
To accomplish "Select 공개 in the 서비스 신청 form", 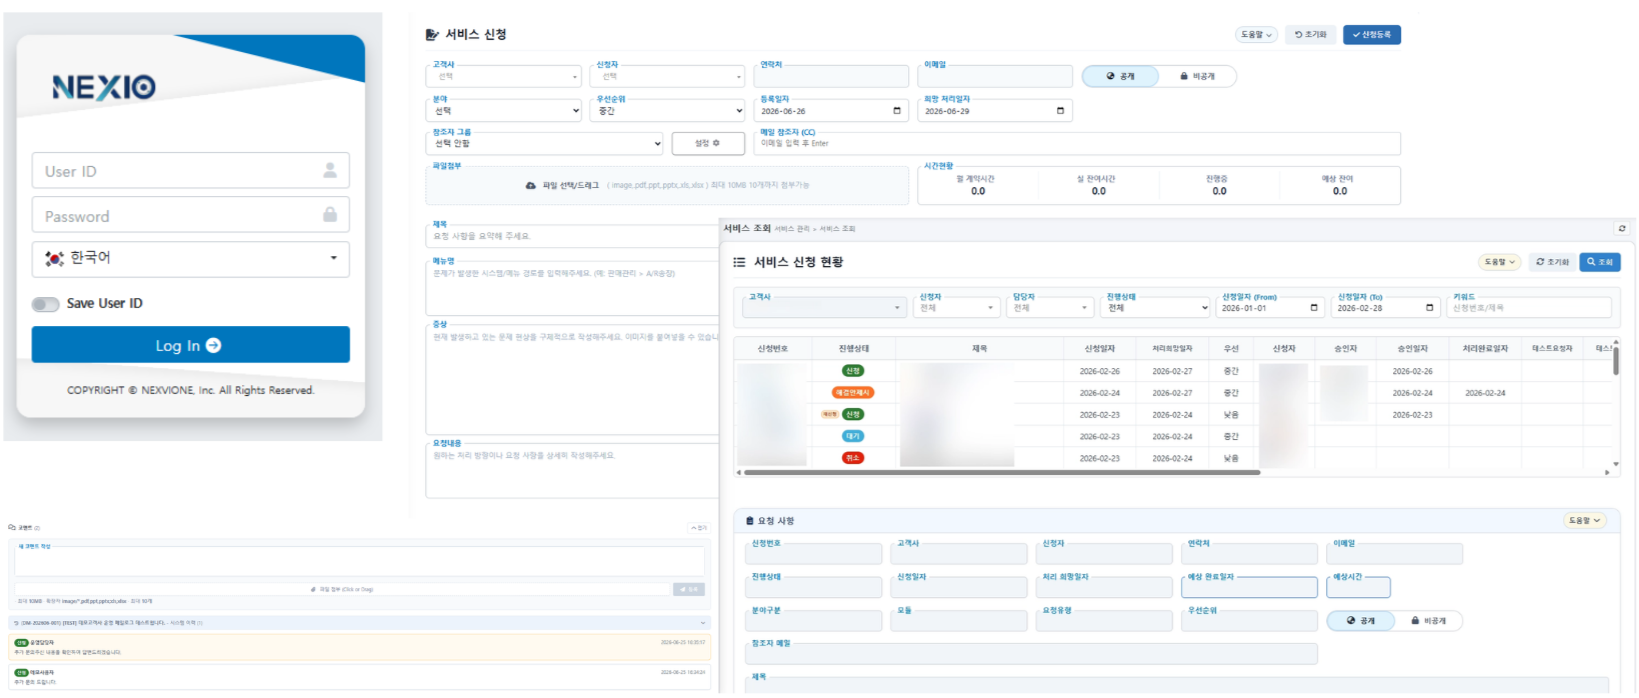I will [1120, 76].
